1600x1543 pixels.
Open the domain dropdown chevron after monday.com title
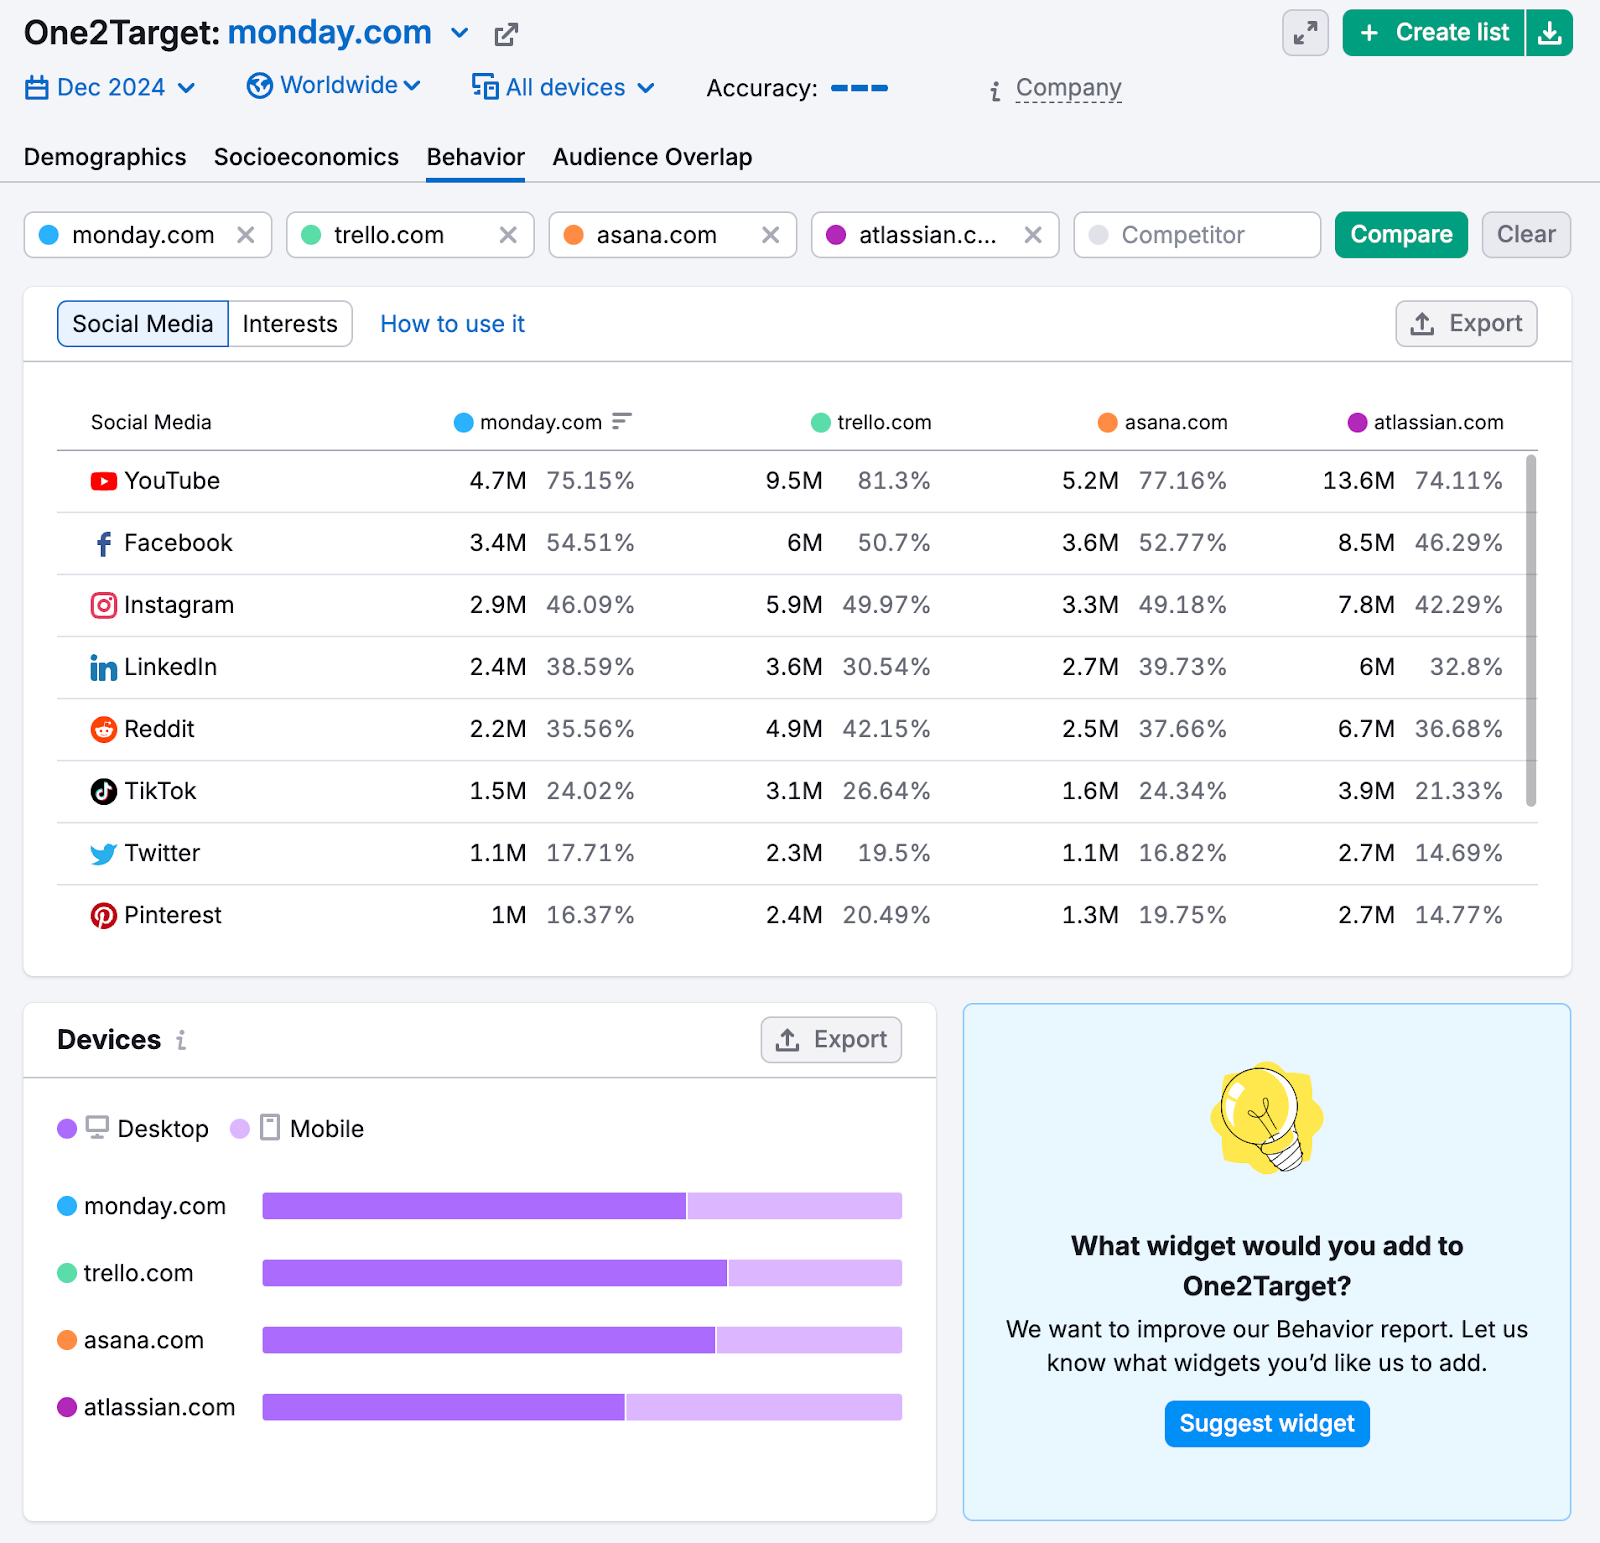click(460, 33)
